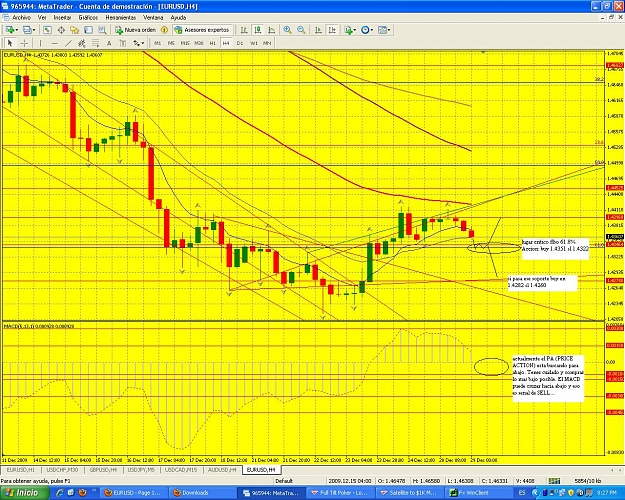
Task: Toggle chart shift icon
Action: (332, 30)
